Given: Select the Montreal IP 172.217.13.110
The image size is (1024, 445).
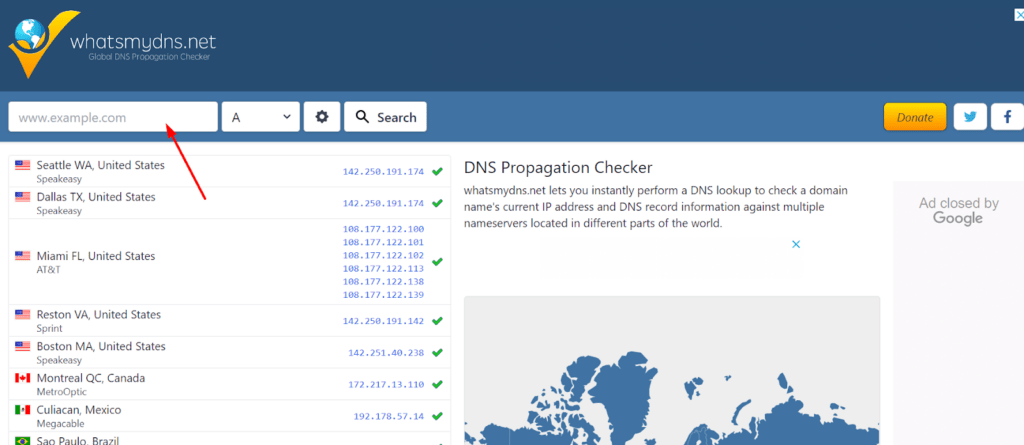Looking at the screenshot, I should (x=386, y=385).
